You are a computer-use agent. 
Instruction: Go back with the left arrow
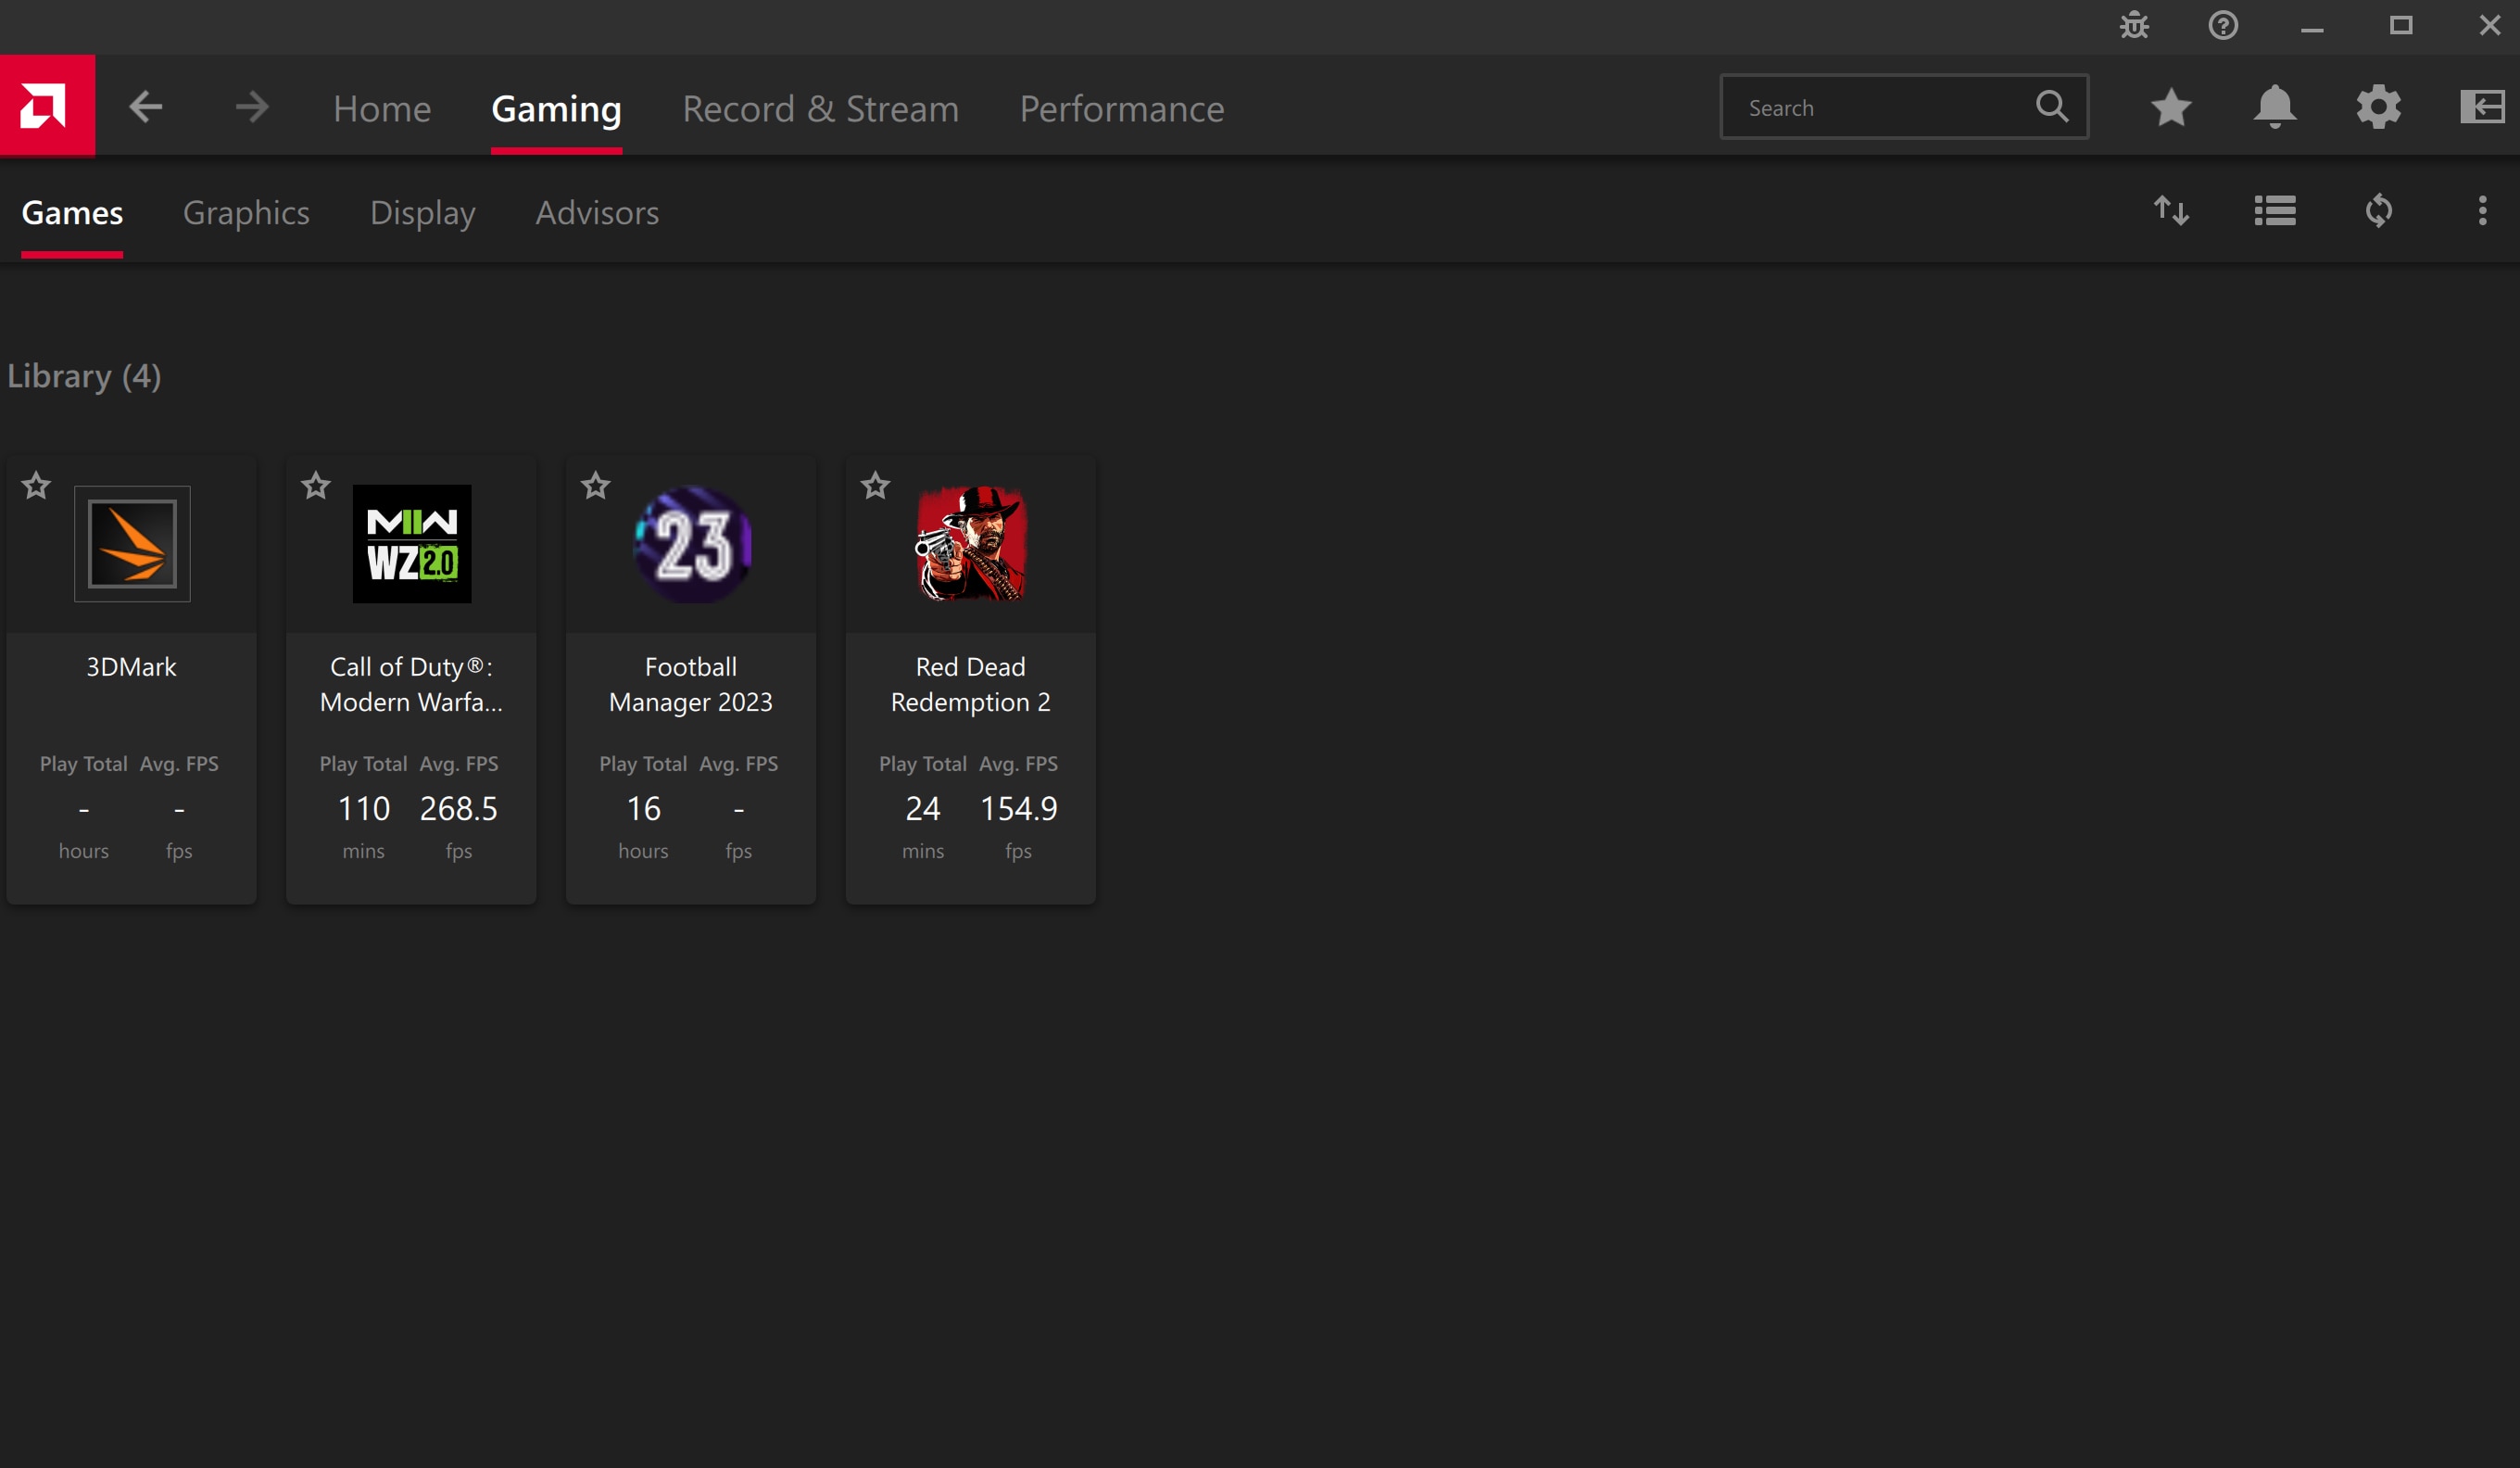(x=145, y=107)
